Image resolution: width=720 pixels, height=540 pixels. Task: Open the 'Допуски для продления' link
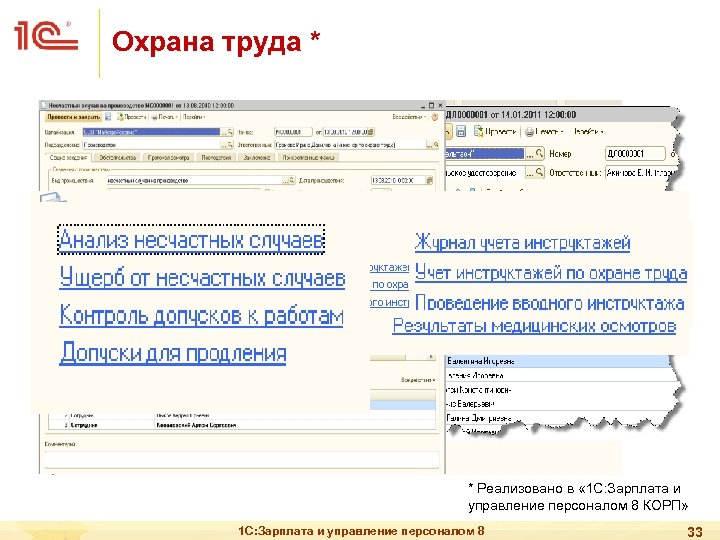coord(173,353)
